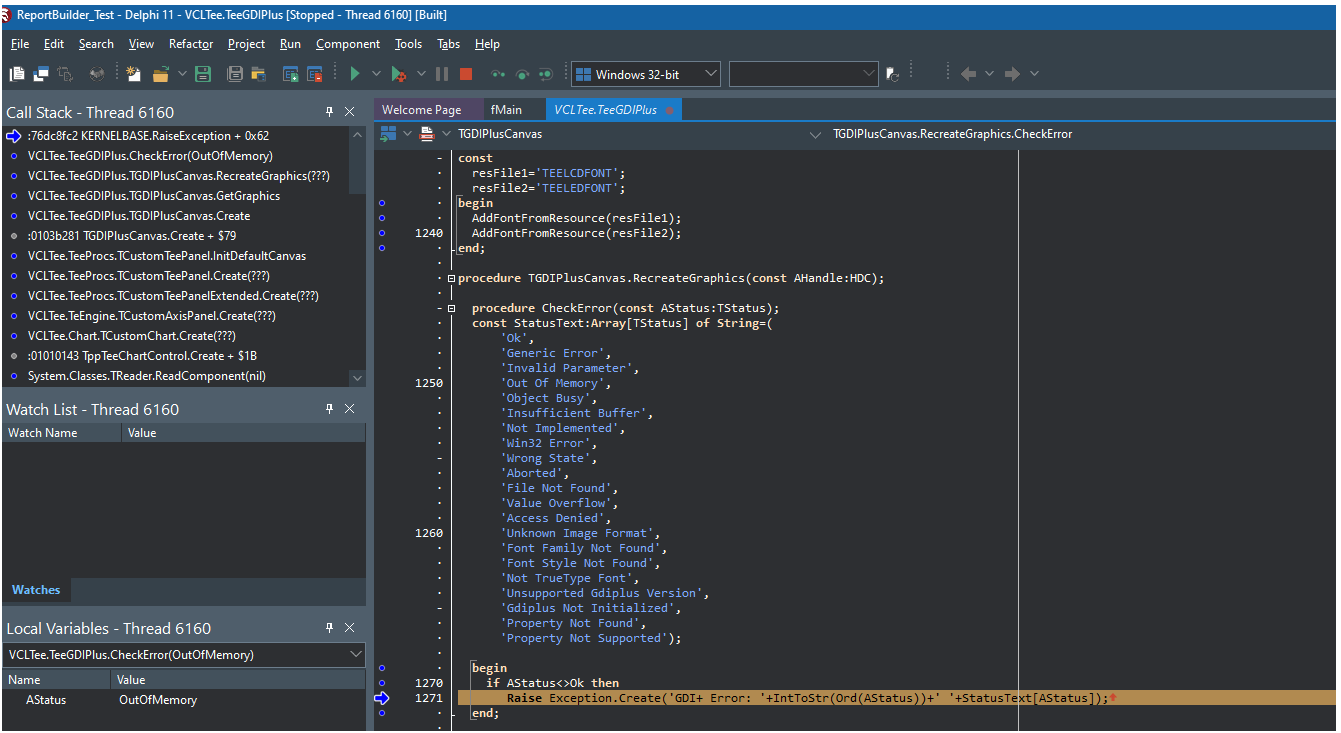Open the Component menu
The image size is (1341, 733).
click(x=348, y=44)
